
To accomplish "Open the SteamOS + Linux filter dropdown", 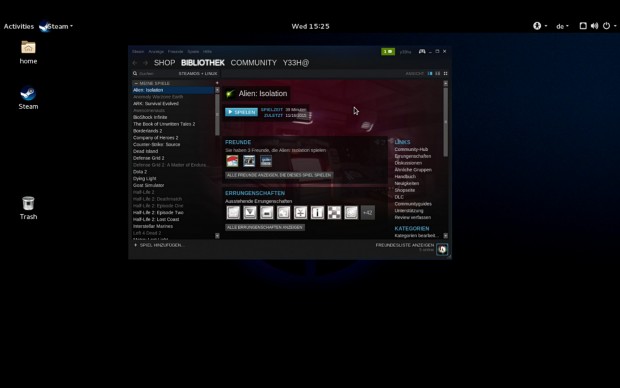I will point(198,74).
